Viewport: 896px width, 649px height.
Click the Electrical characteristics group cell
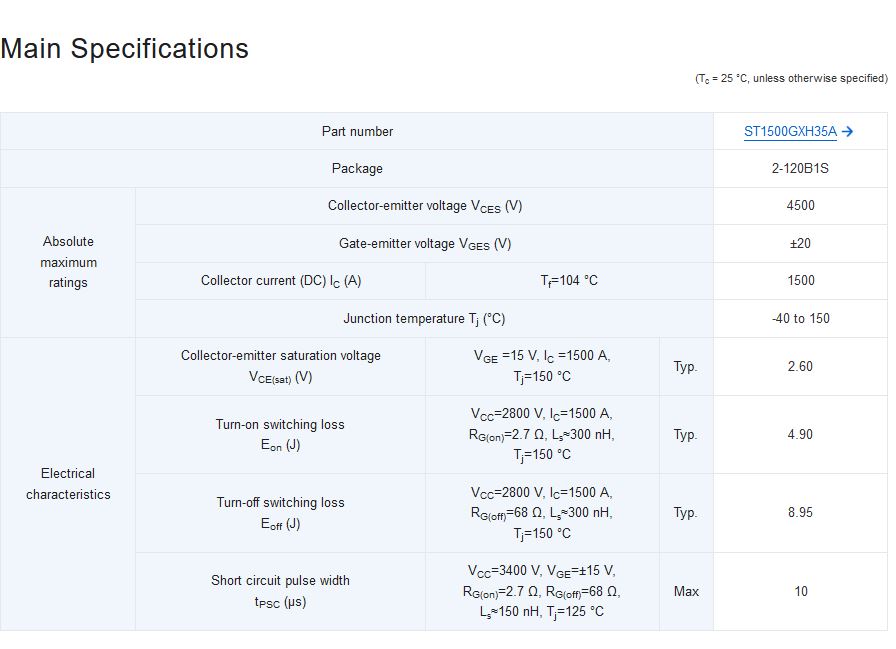point(68,484)
